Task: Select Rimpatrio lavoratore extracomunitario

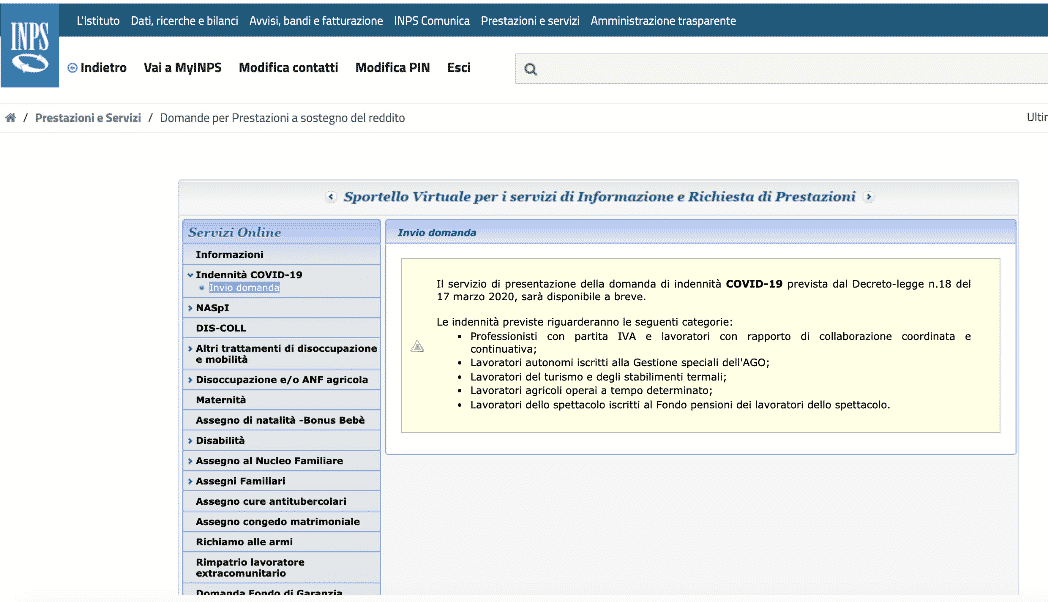Action: click(281, 567)
